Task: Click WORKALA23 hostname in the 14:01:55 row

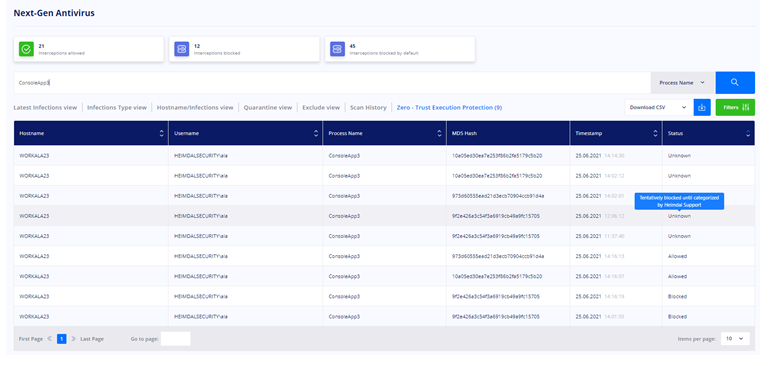Action: pyautogui.click(x=34, y=317)
